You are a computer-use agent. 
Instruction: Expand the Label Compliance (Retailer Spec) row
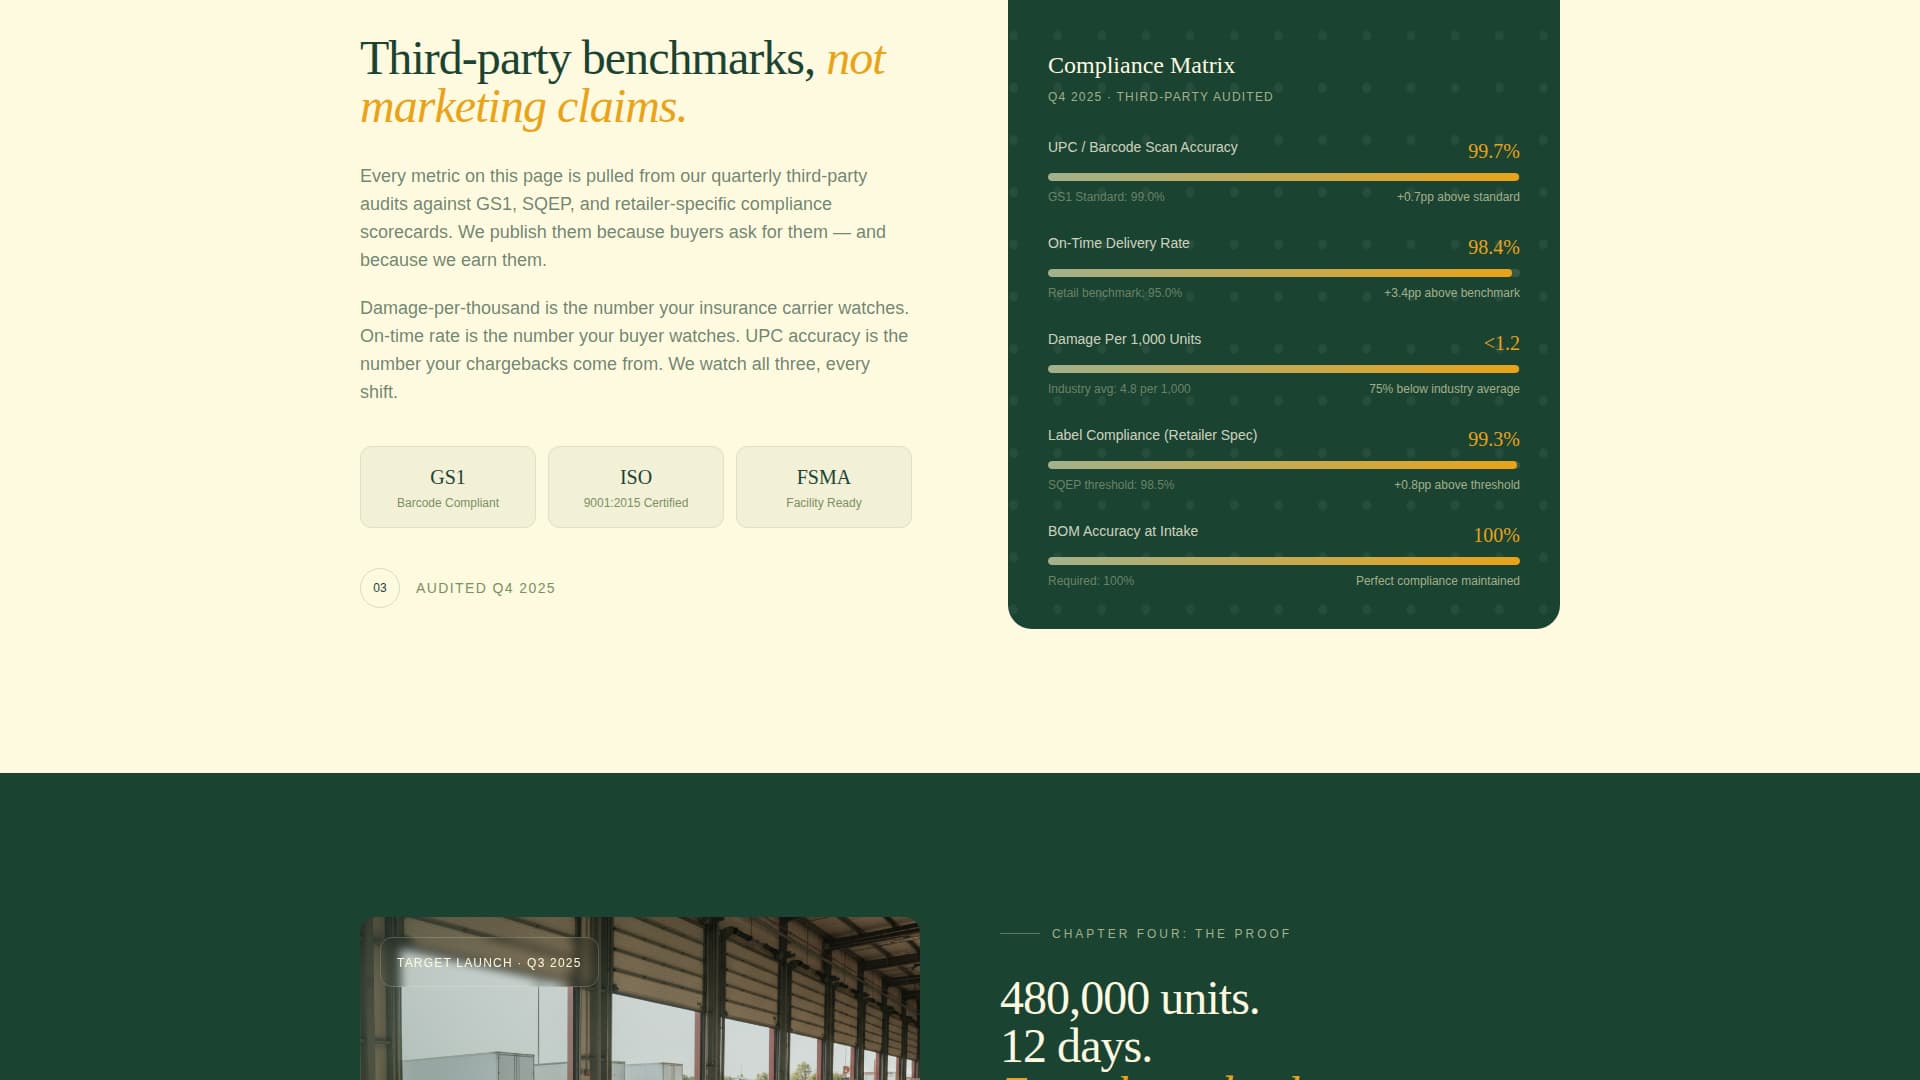coord(1152,435)
